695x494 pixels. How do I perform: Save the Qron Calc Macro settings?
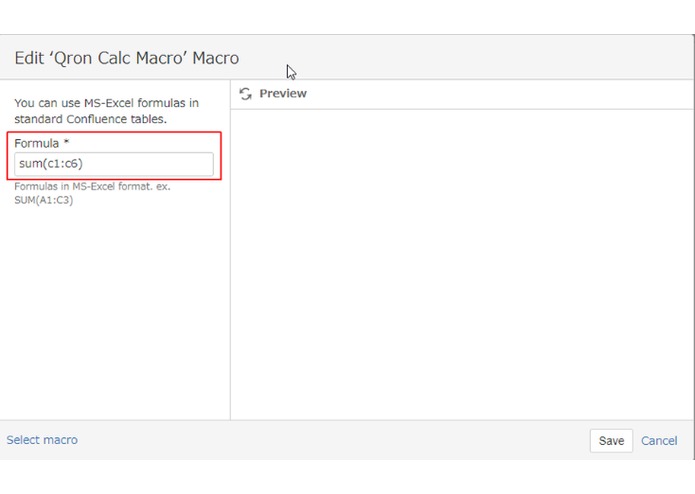point(611,441)
